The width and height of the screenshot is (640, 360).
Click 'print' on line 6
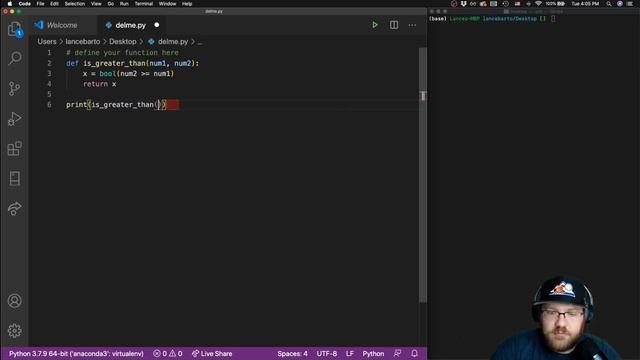(x=76, y=105)
